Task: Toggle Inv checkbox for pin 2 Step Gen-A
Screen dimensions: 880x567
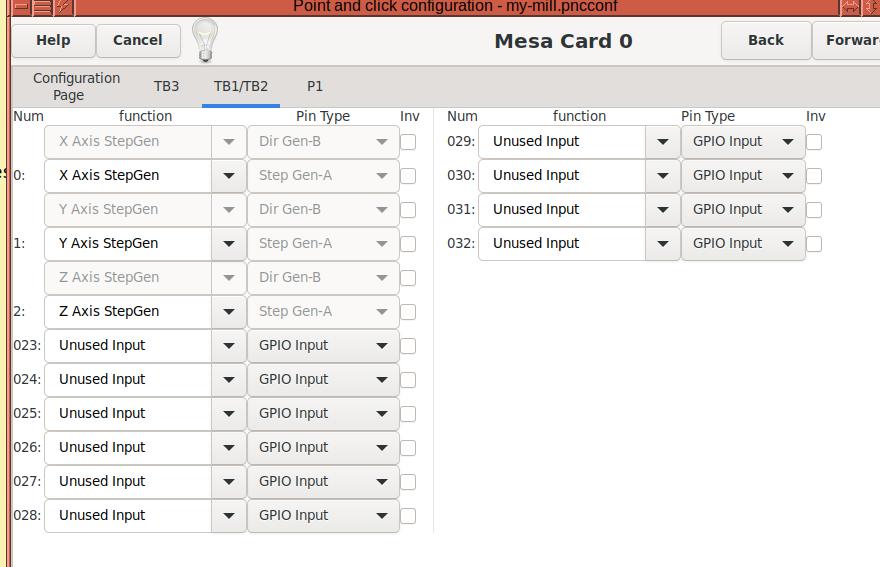Action: click(x=408, y=312)
